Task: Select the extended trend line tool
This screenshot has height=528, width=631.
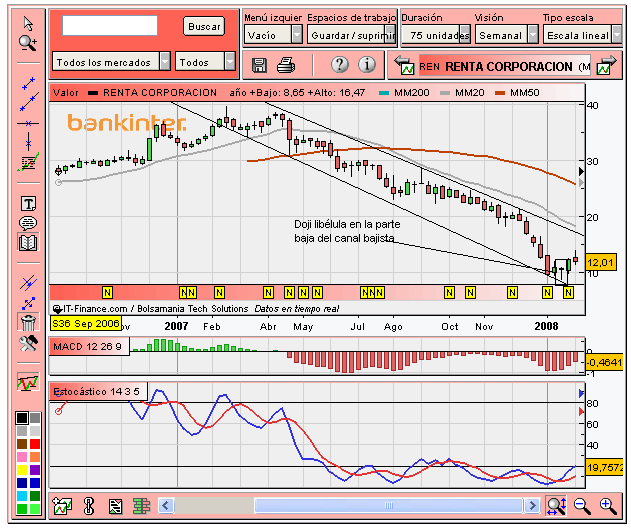Action: coord(29,102)
